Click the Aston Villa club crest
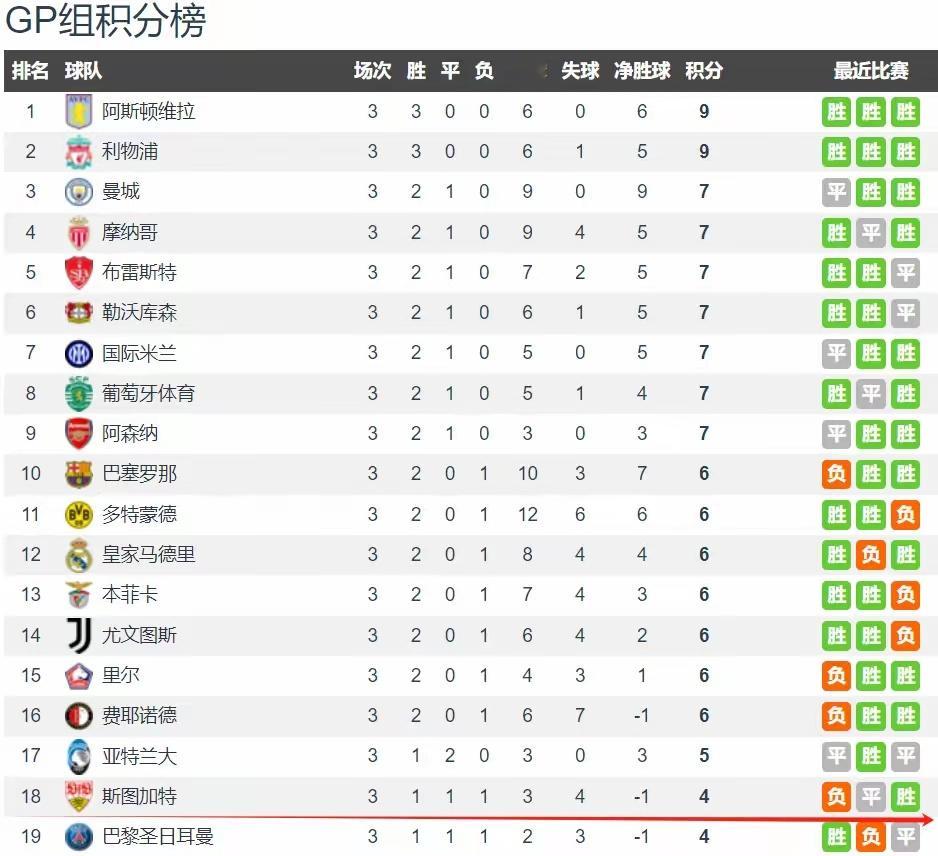 coord(78,111)
